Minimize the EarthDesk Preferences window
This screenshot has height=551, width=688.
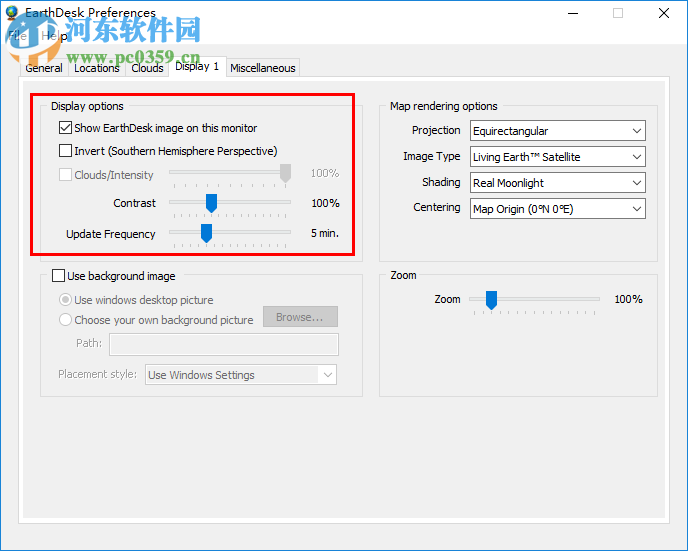[573, 13]
